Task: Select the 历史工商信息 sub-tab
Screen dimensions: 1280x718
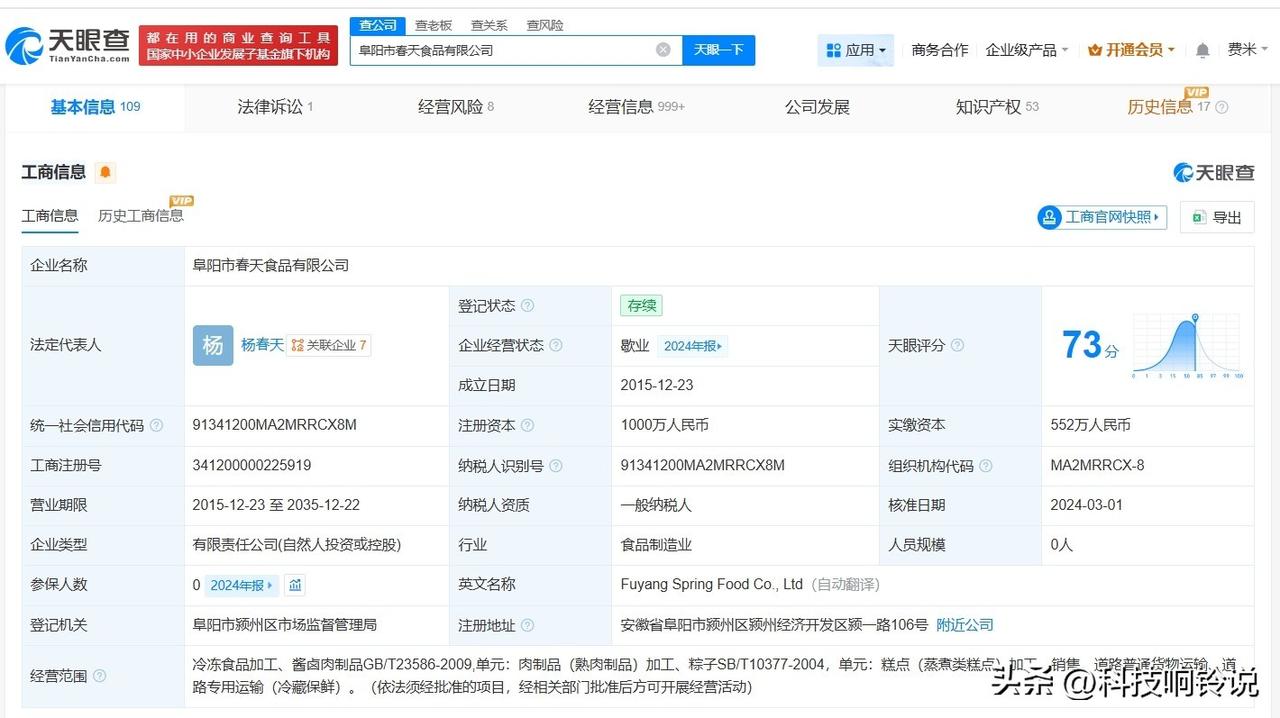Action: (x=141, y=216)
